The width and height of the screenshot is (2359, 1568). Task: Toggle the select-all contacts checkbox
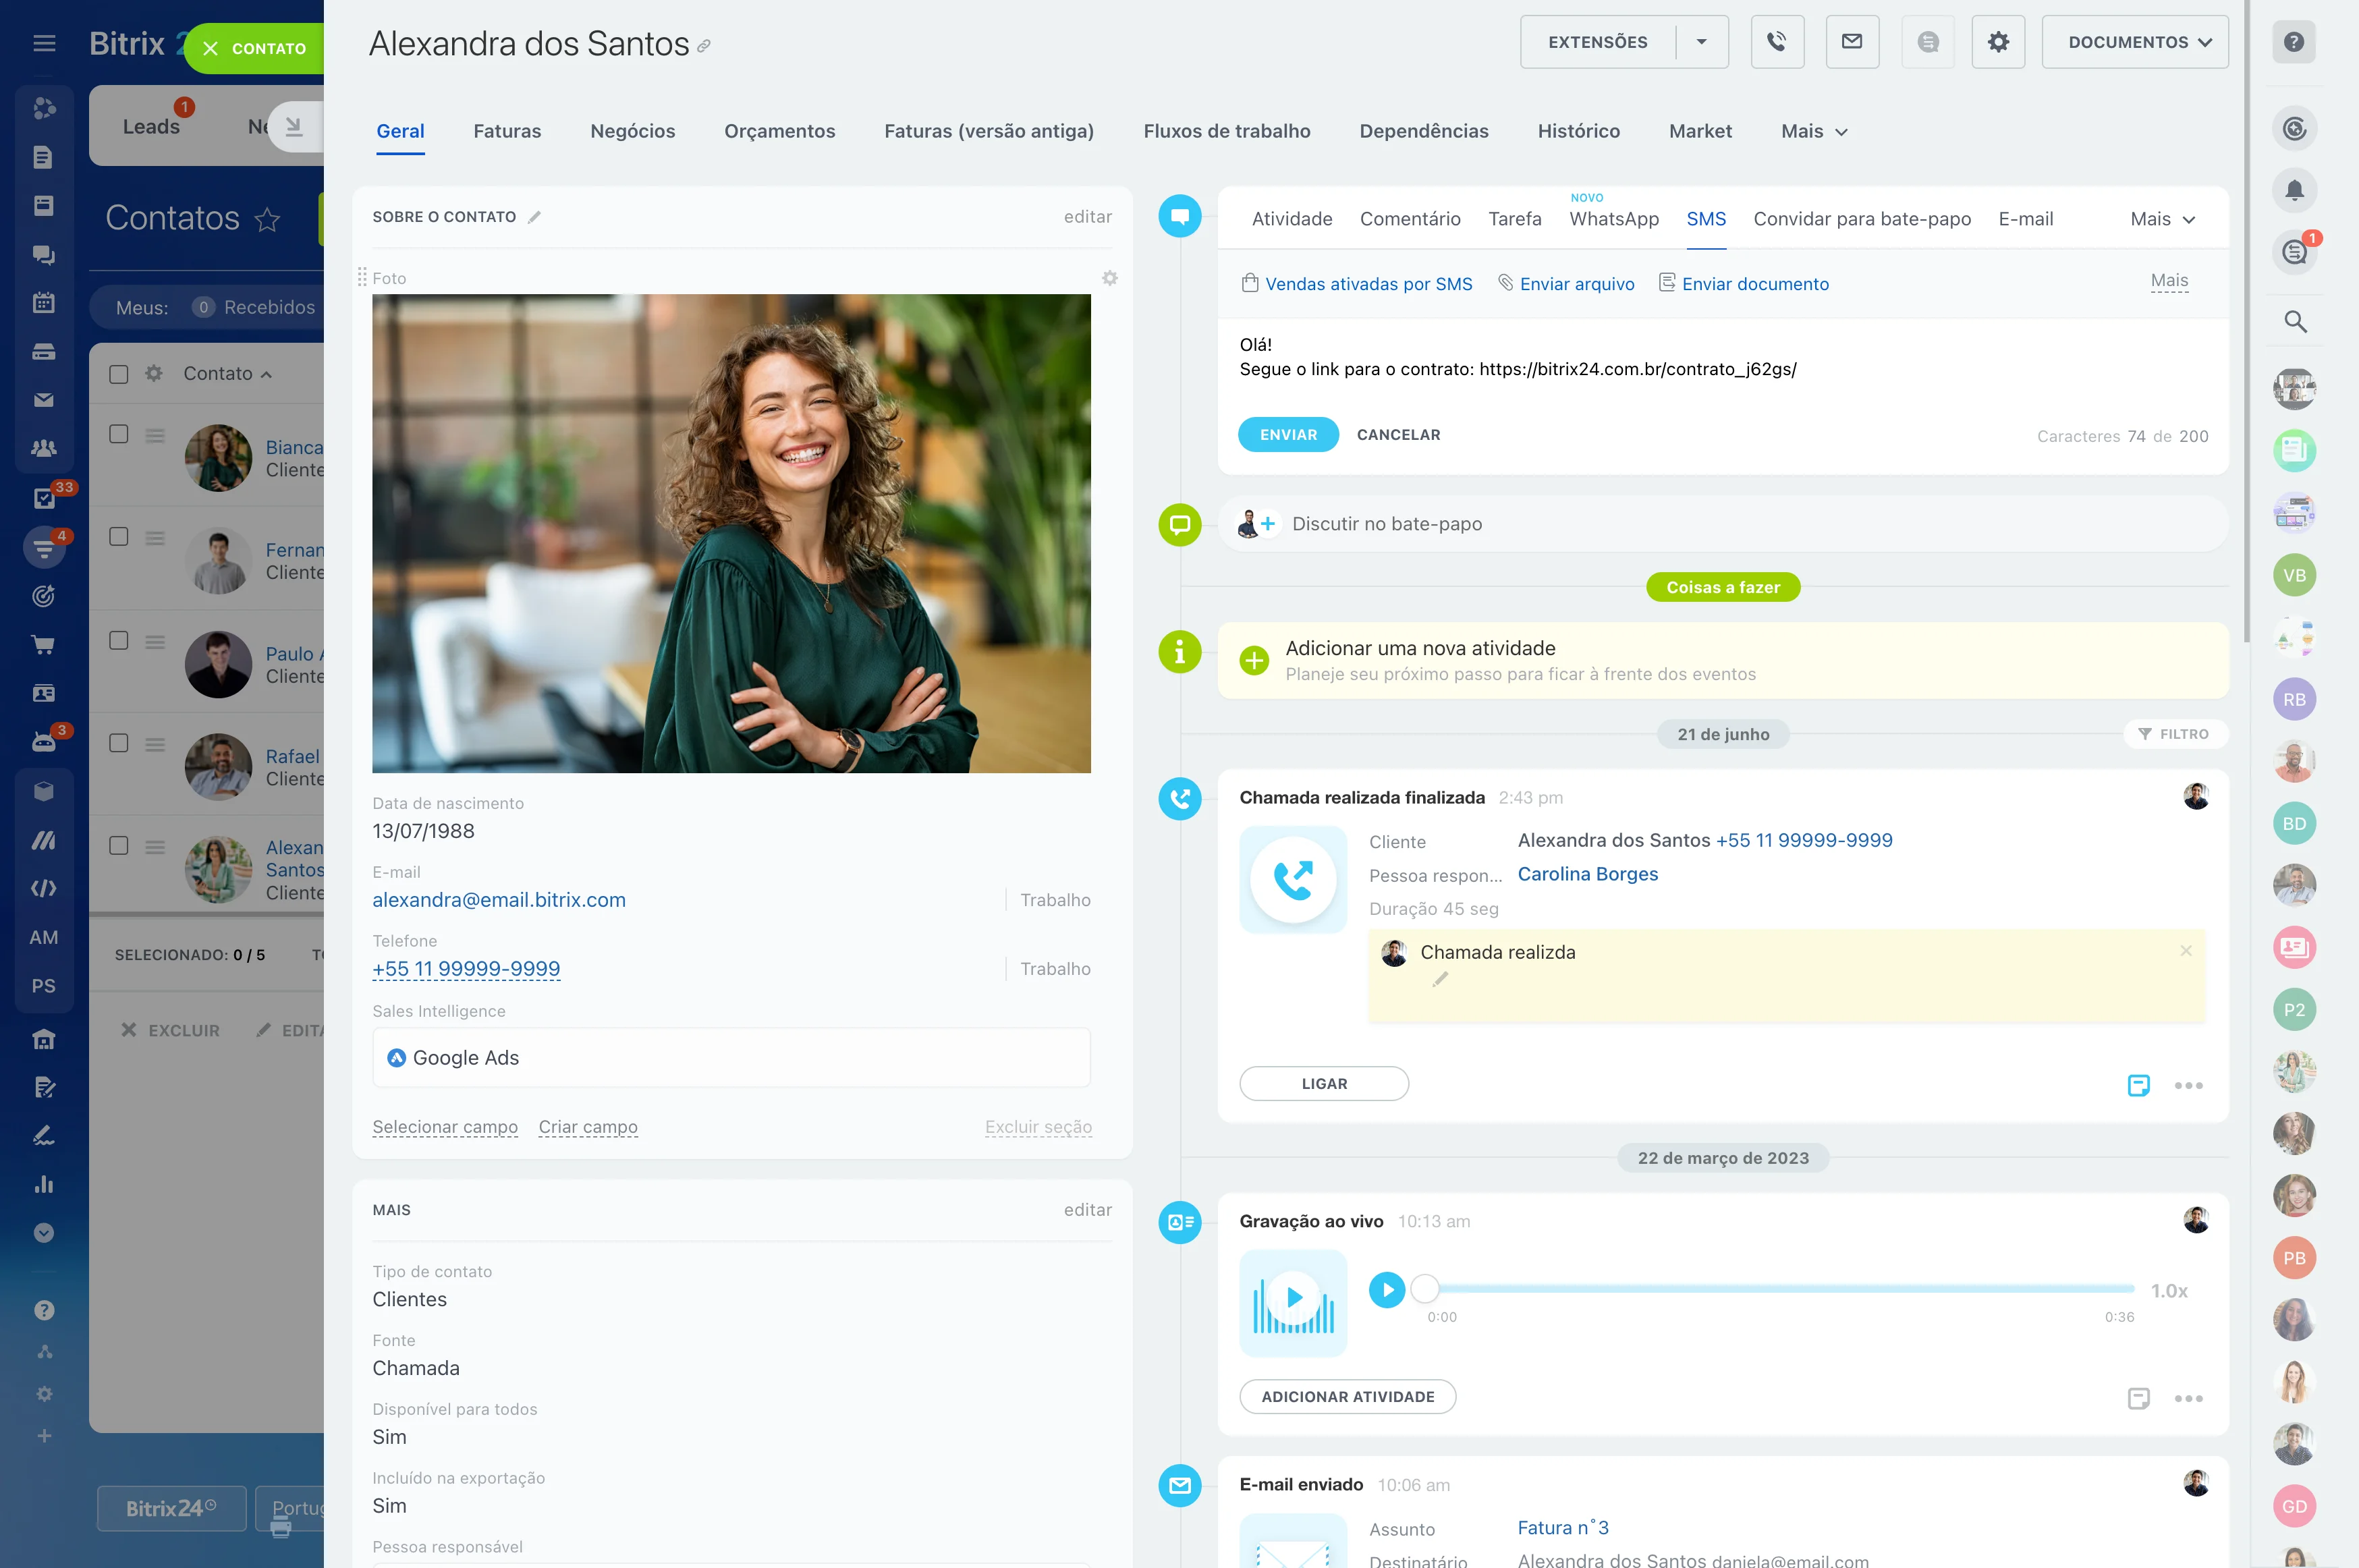(x=119, y=374)
